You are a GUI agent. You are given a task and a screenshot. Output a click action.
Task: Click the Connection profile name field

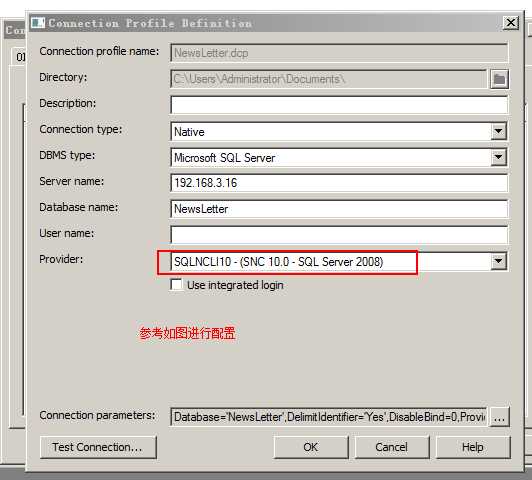pyautogui.click(x=339, y=53)
